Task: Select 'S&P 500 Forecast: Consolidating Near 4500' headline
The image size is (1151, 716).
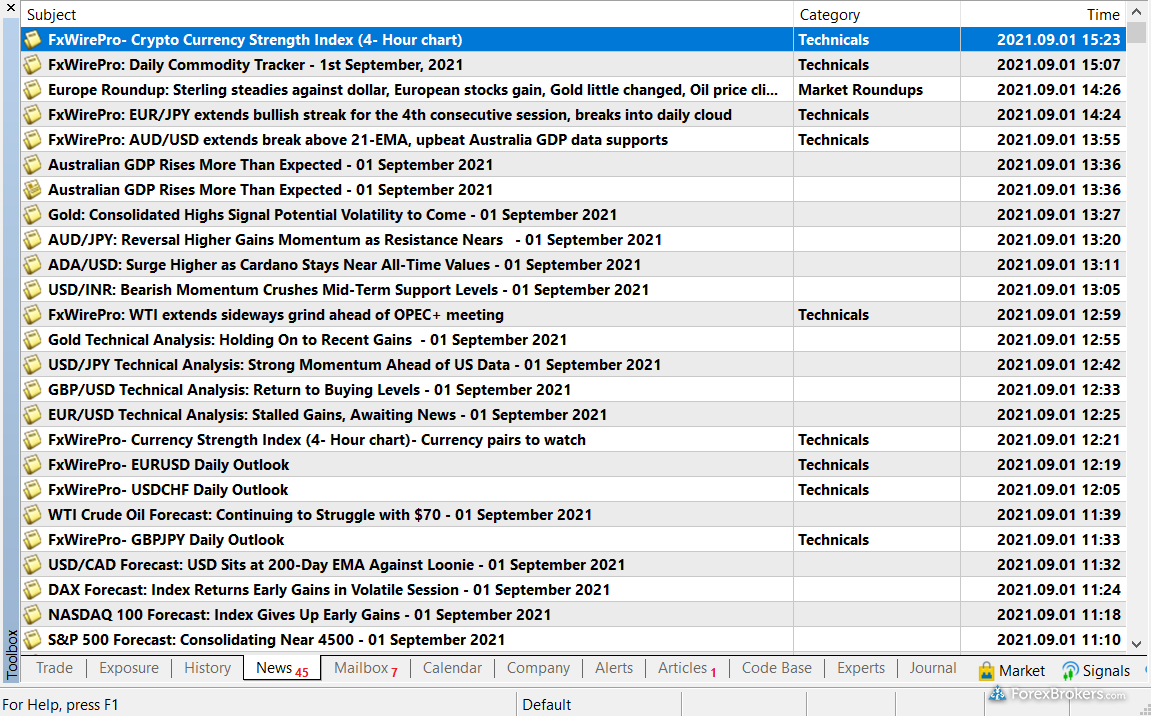Action: coord(276,640)
